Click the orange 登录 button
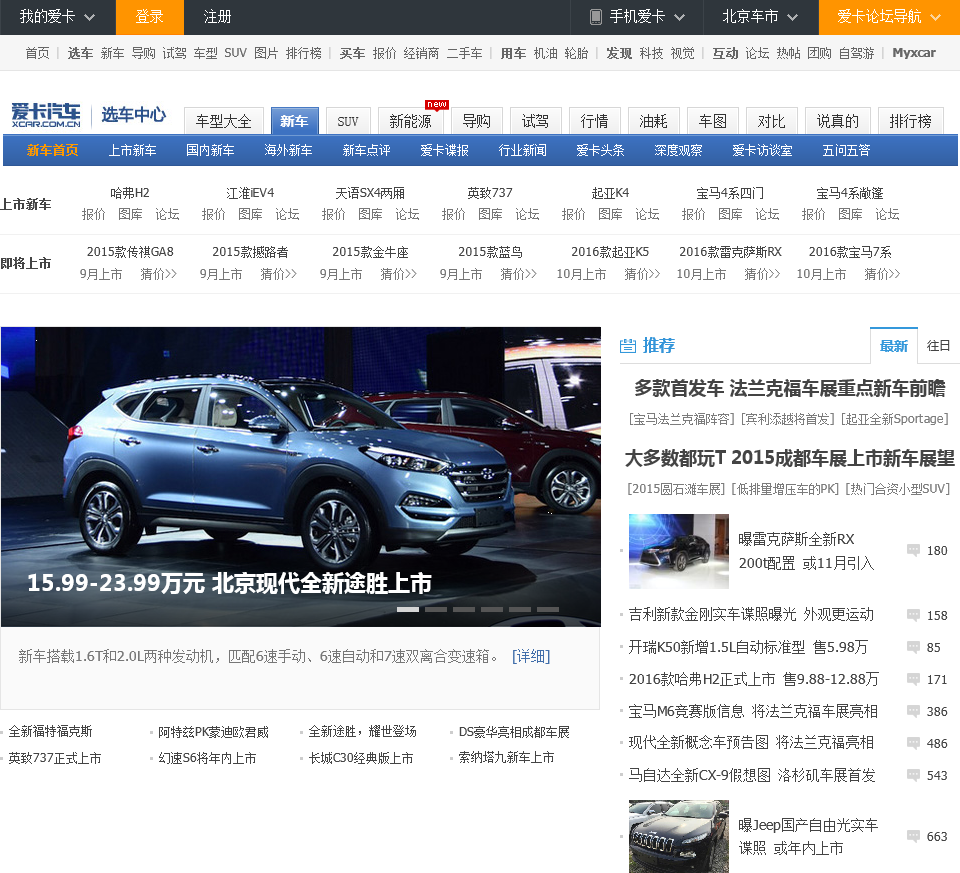960x873 pixels. click(150, 17)
